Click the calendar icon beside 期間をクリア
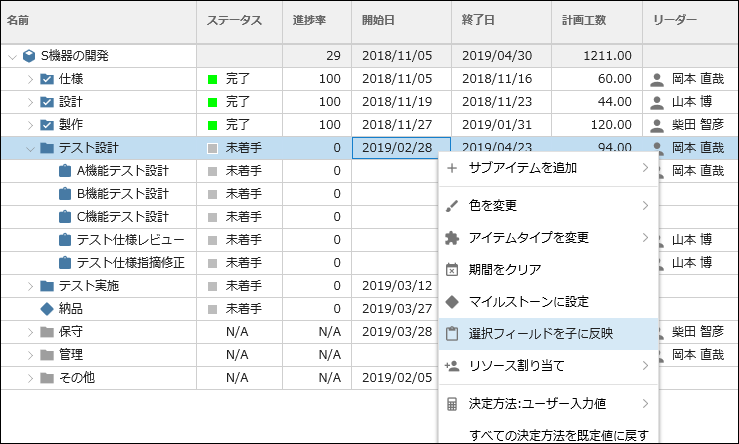Image resolution: width=739 pixels, height=444 pixels. [452, 270]
